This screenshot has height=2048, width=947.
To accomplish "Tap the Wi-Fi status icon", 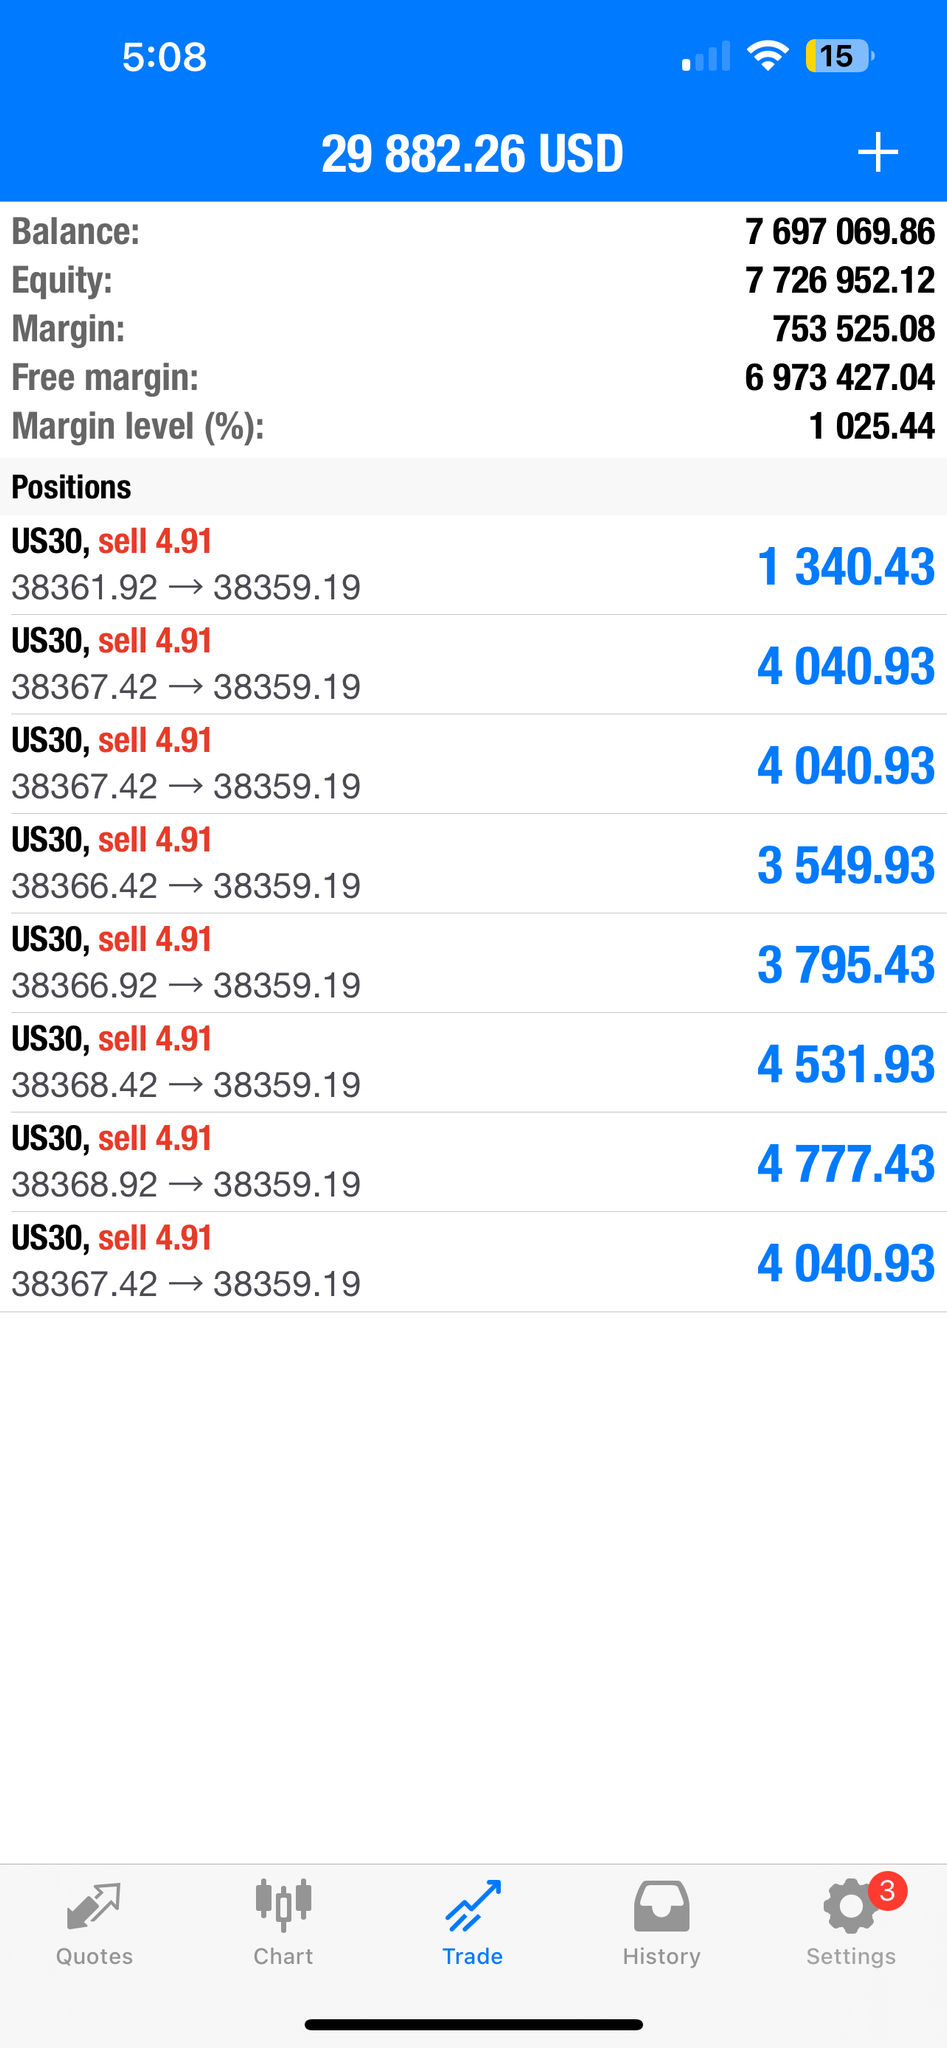I will click(767, 56).
